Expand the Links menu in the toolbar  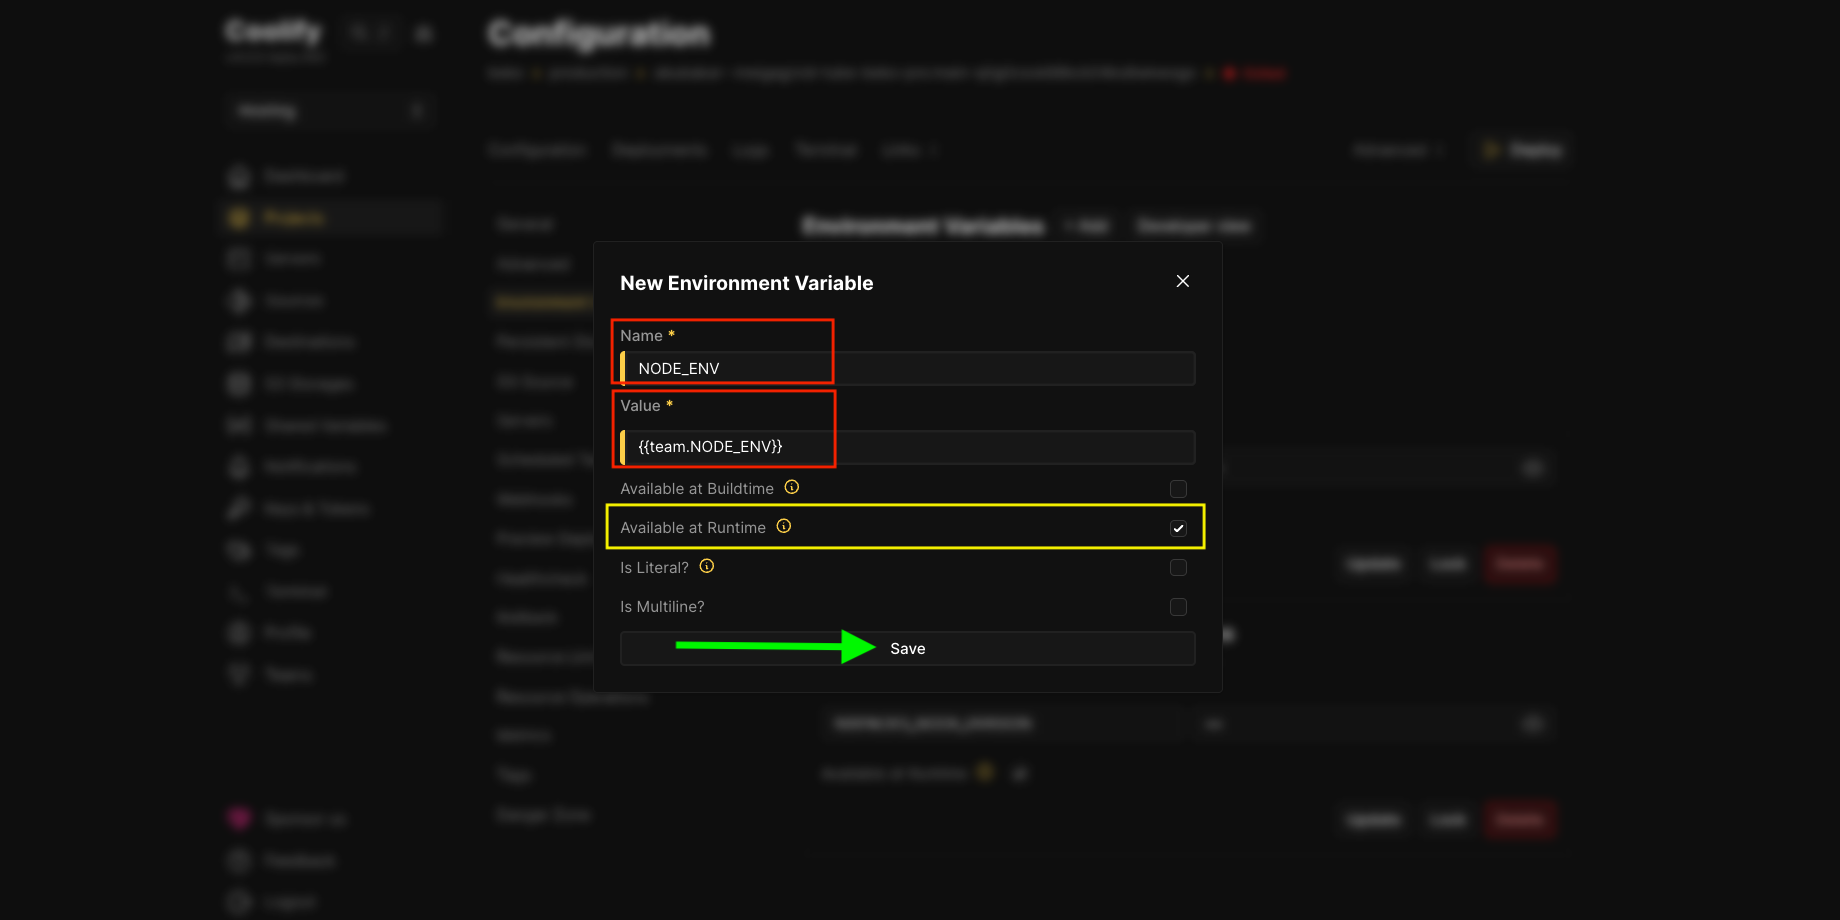[x=905, y=150]
